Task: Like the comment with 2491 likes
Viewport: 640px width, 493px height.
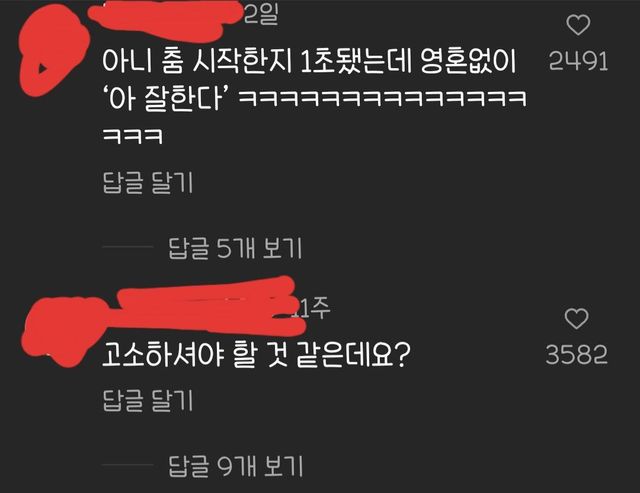Action: pyautogui.click(x=578, y=25)
